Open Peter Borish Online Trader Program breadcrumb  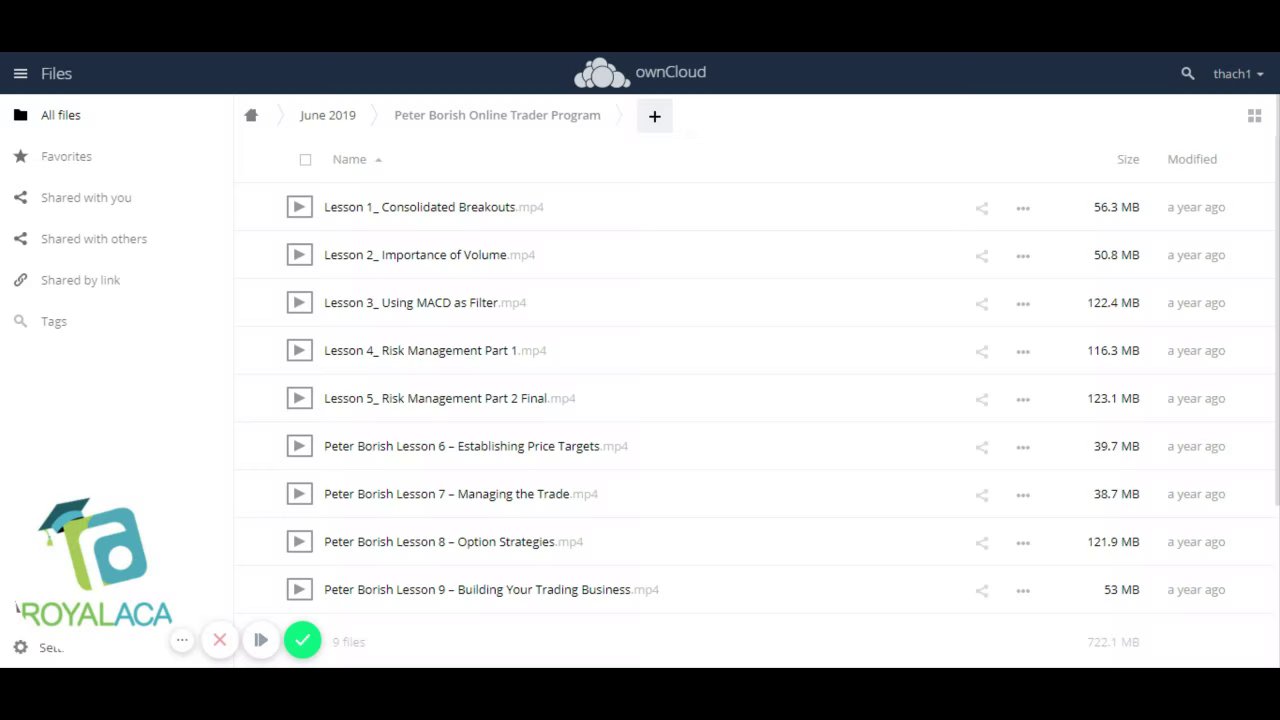(497, 115)
